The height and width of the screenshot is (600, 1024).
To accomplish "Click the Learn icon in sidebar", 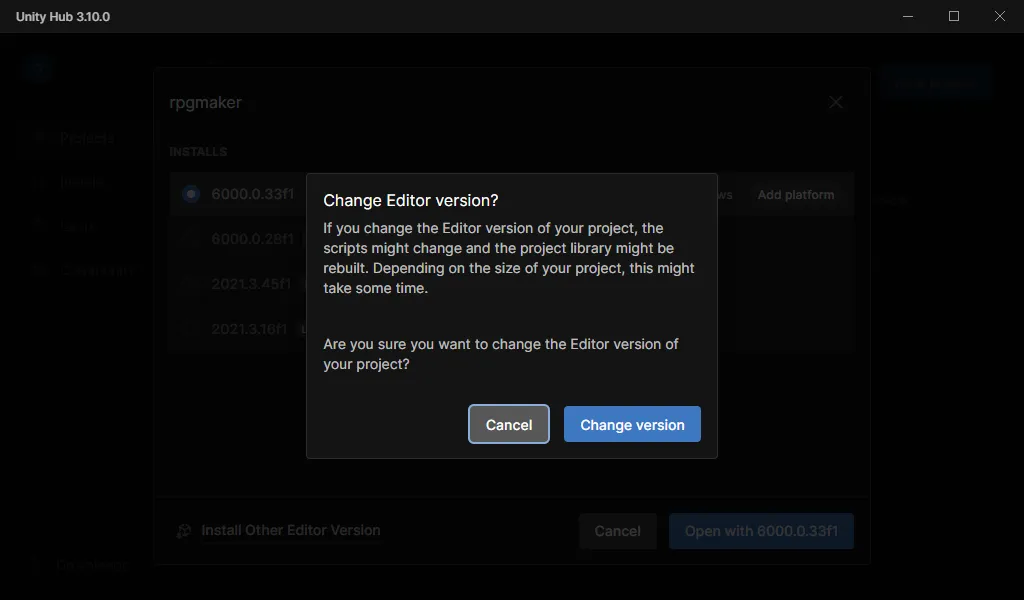I will pos(40,227).
